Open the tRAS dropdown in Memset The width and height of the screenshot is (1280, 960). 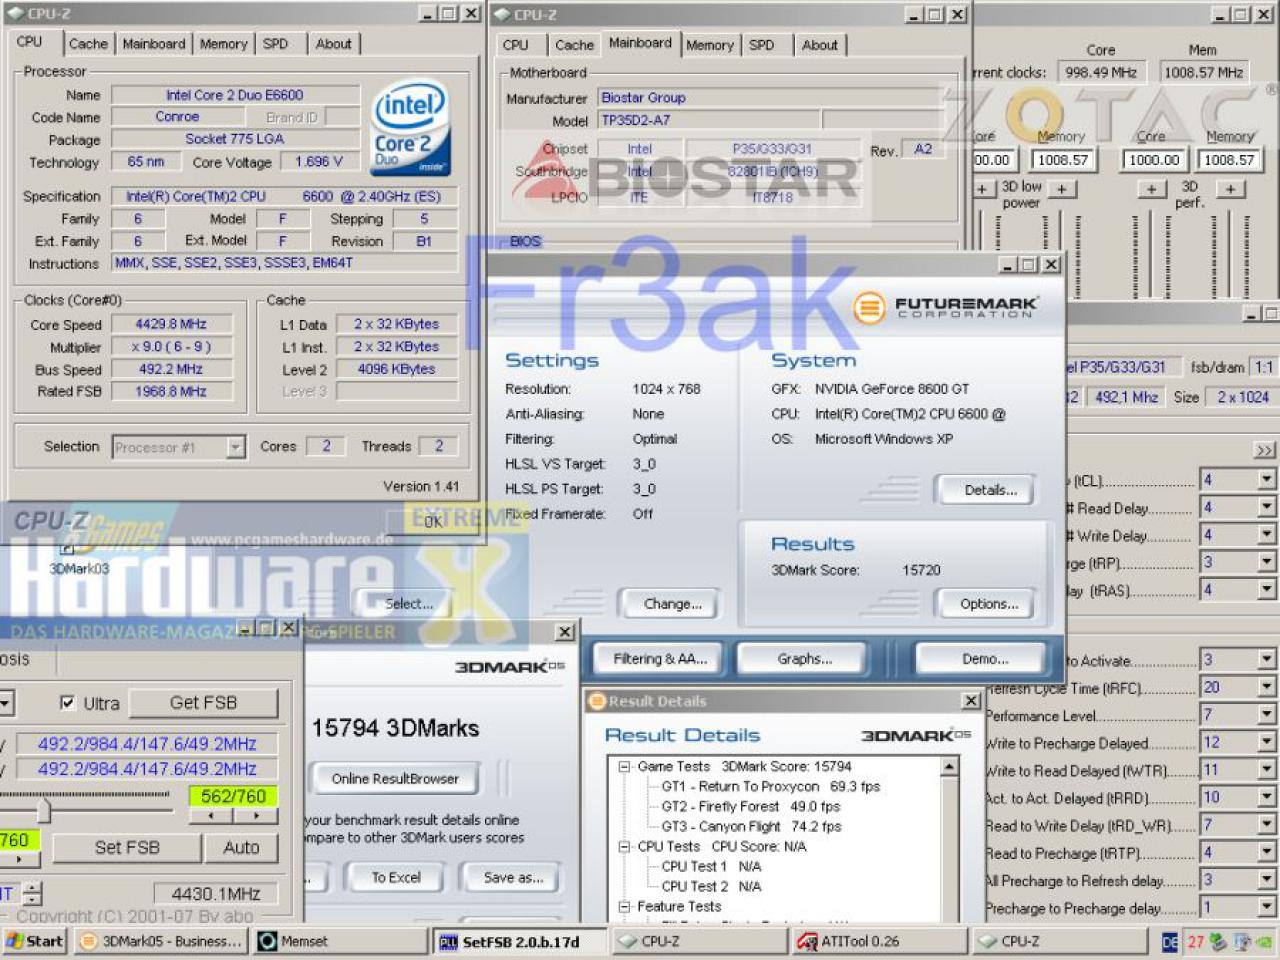pyautogui.click(x=1266, y=590)
